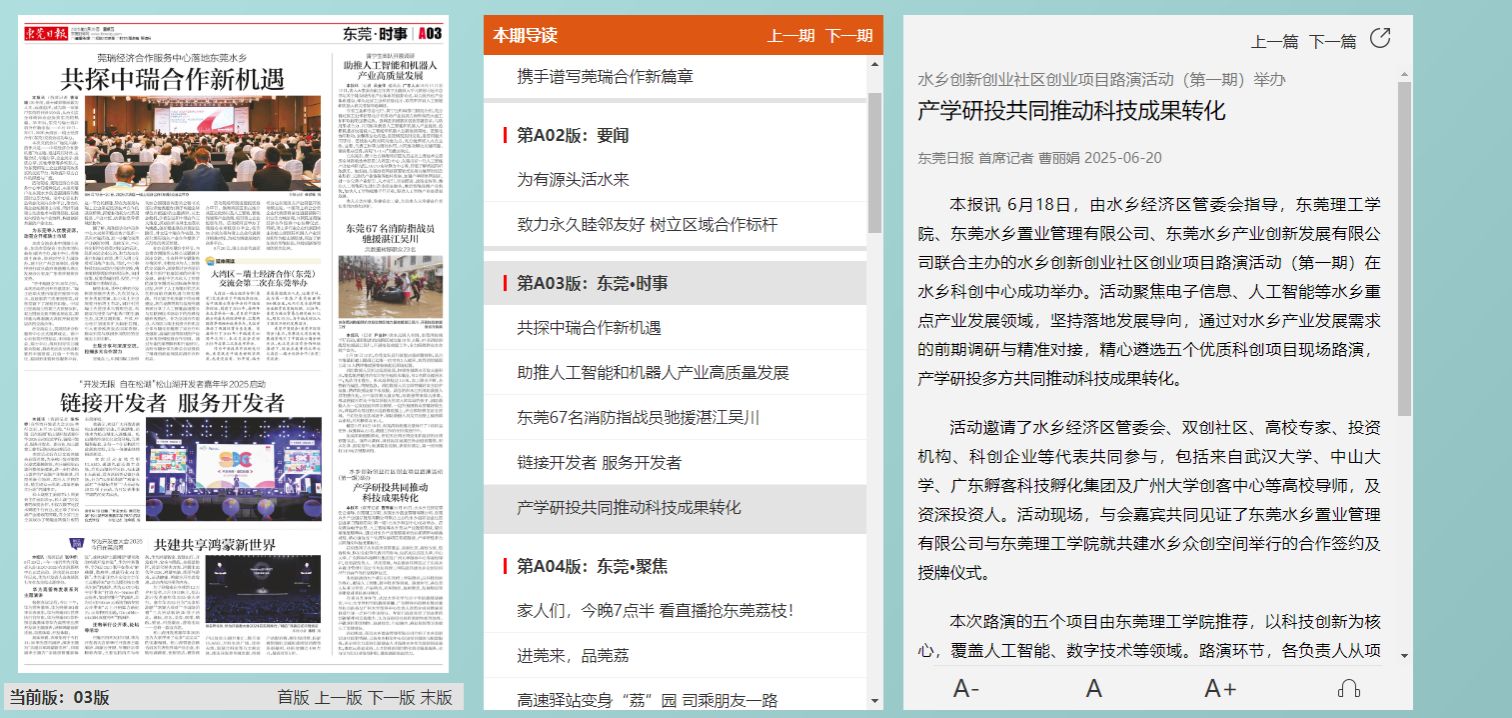Click the share icon beside 下一篇
Image resolution: width=1512 pixels, height=718 pixels.
[x=1380, y=40]
